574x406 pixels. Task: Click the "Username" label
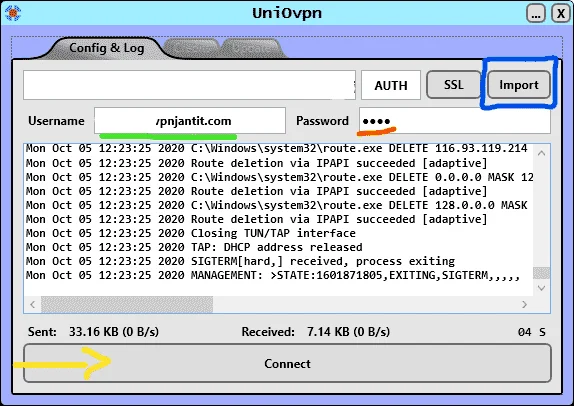point(56,121)
